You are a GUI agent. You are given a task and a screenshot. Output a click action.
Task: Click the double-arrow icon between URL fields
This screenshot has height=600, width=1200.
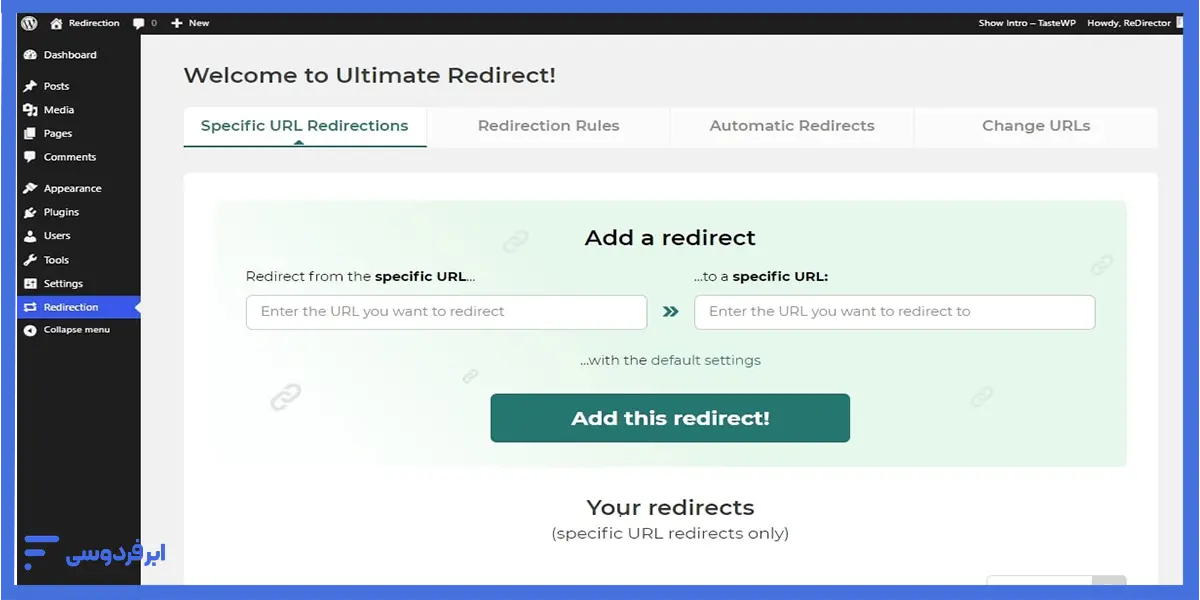(671, 312)
